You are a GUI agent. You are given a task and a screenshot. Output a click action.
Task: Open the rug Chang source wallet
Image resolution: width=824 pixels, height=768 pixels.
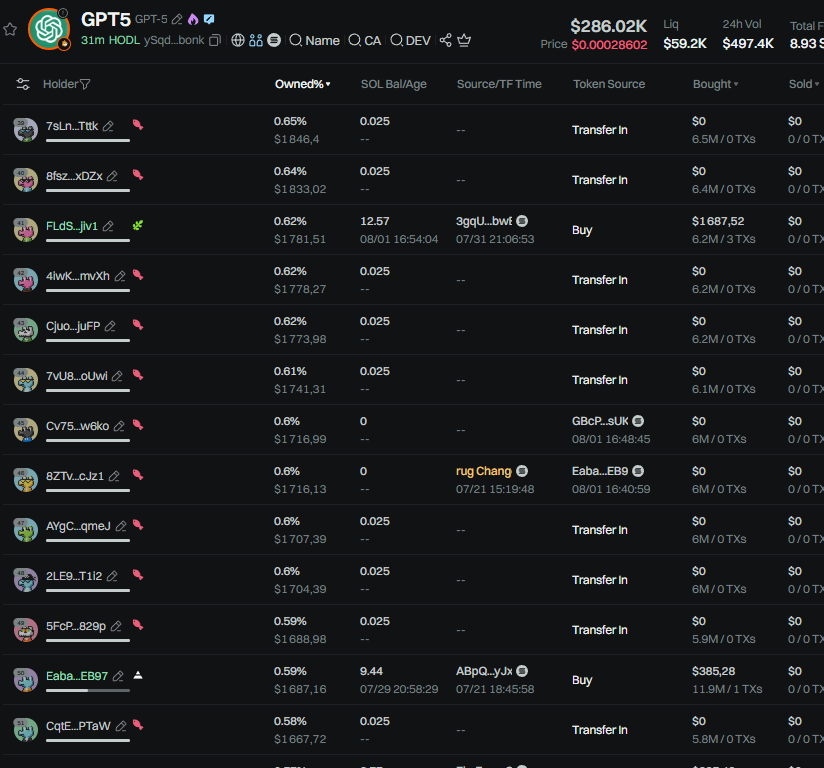(484, 471)
